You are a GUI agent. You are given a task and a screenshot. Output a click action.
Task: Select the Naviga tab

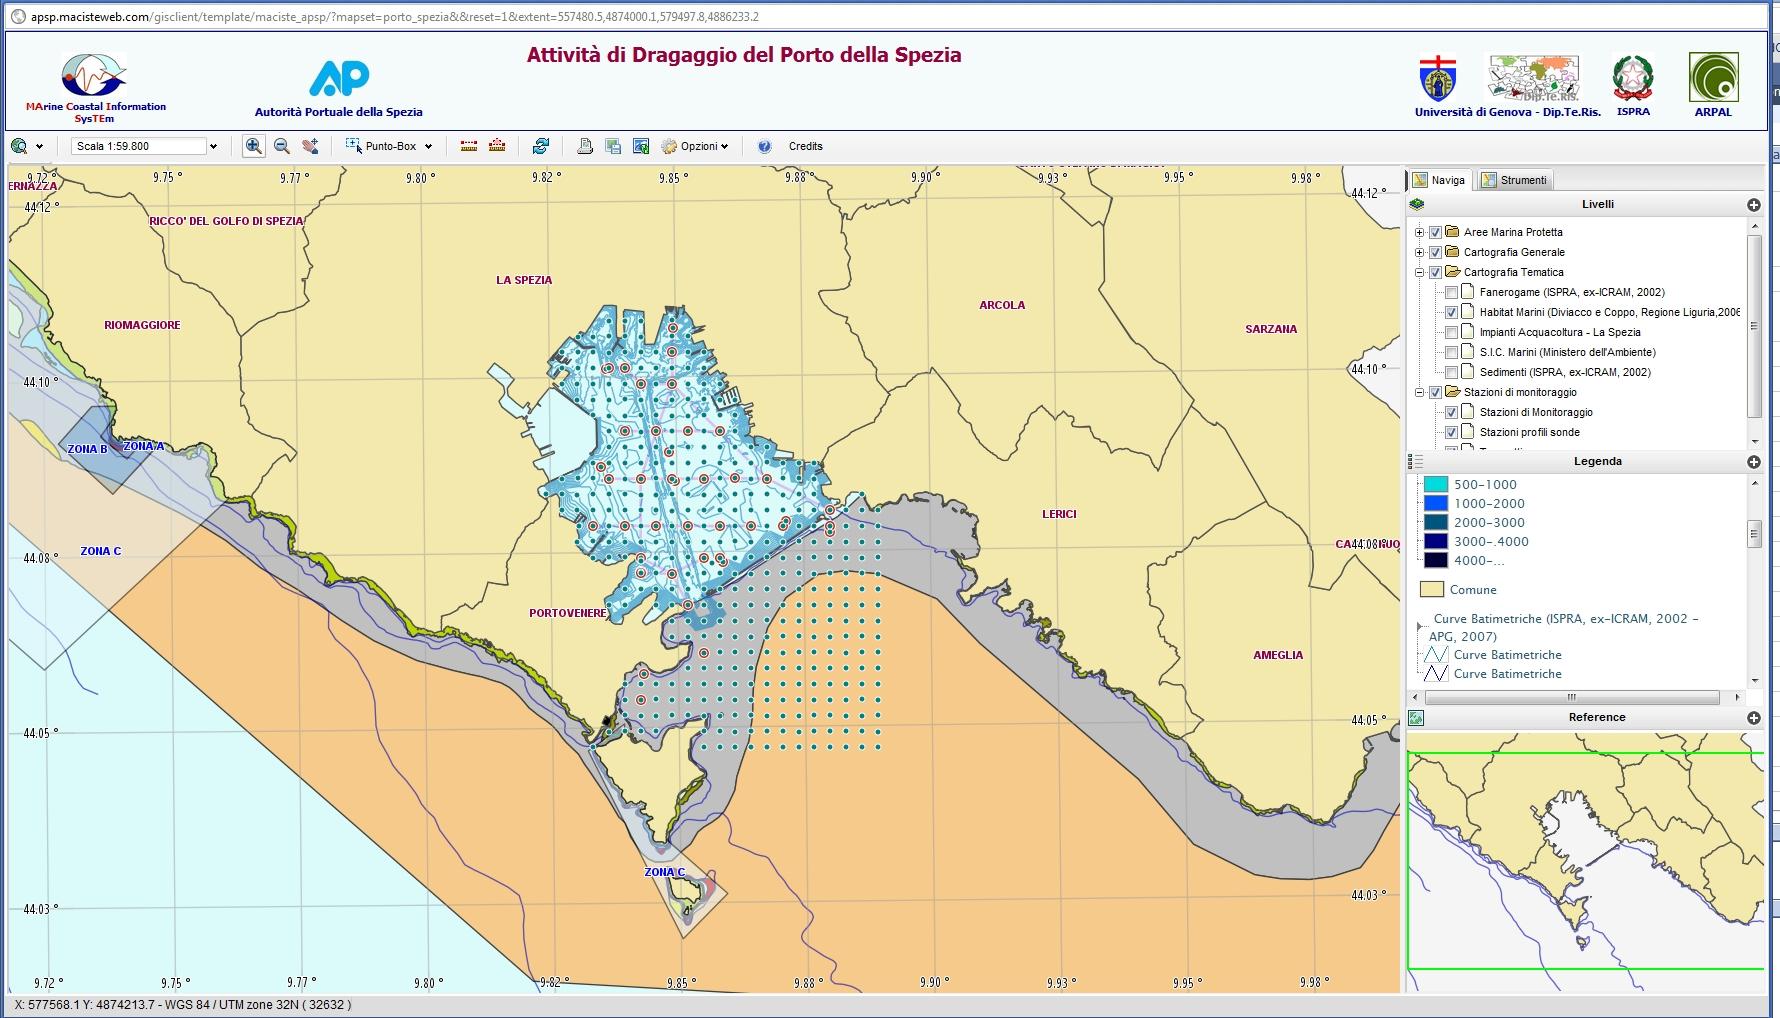1439,180
